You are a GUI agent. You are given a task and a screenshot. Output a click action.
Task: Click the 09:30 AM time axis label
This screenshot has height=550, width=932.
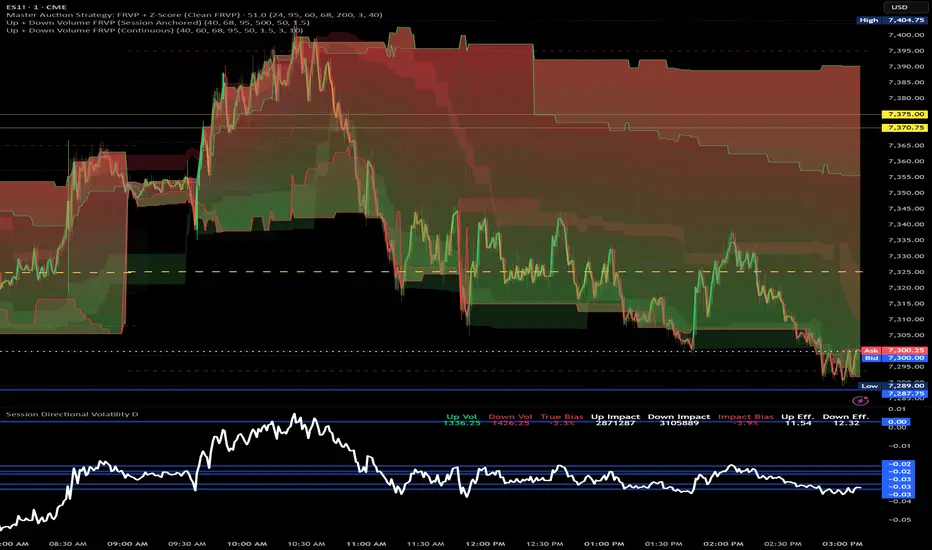click(x=187, y=543)
